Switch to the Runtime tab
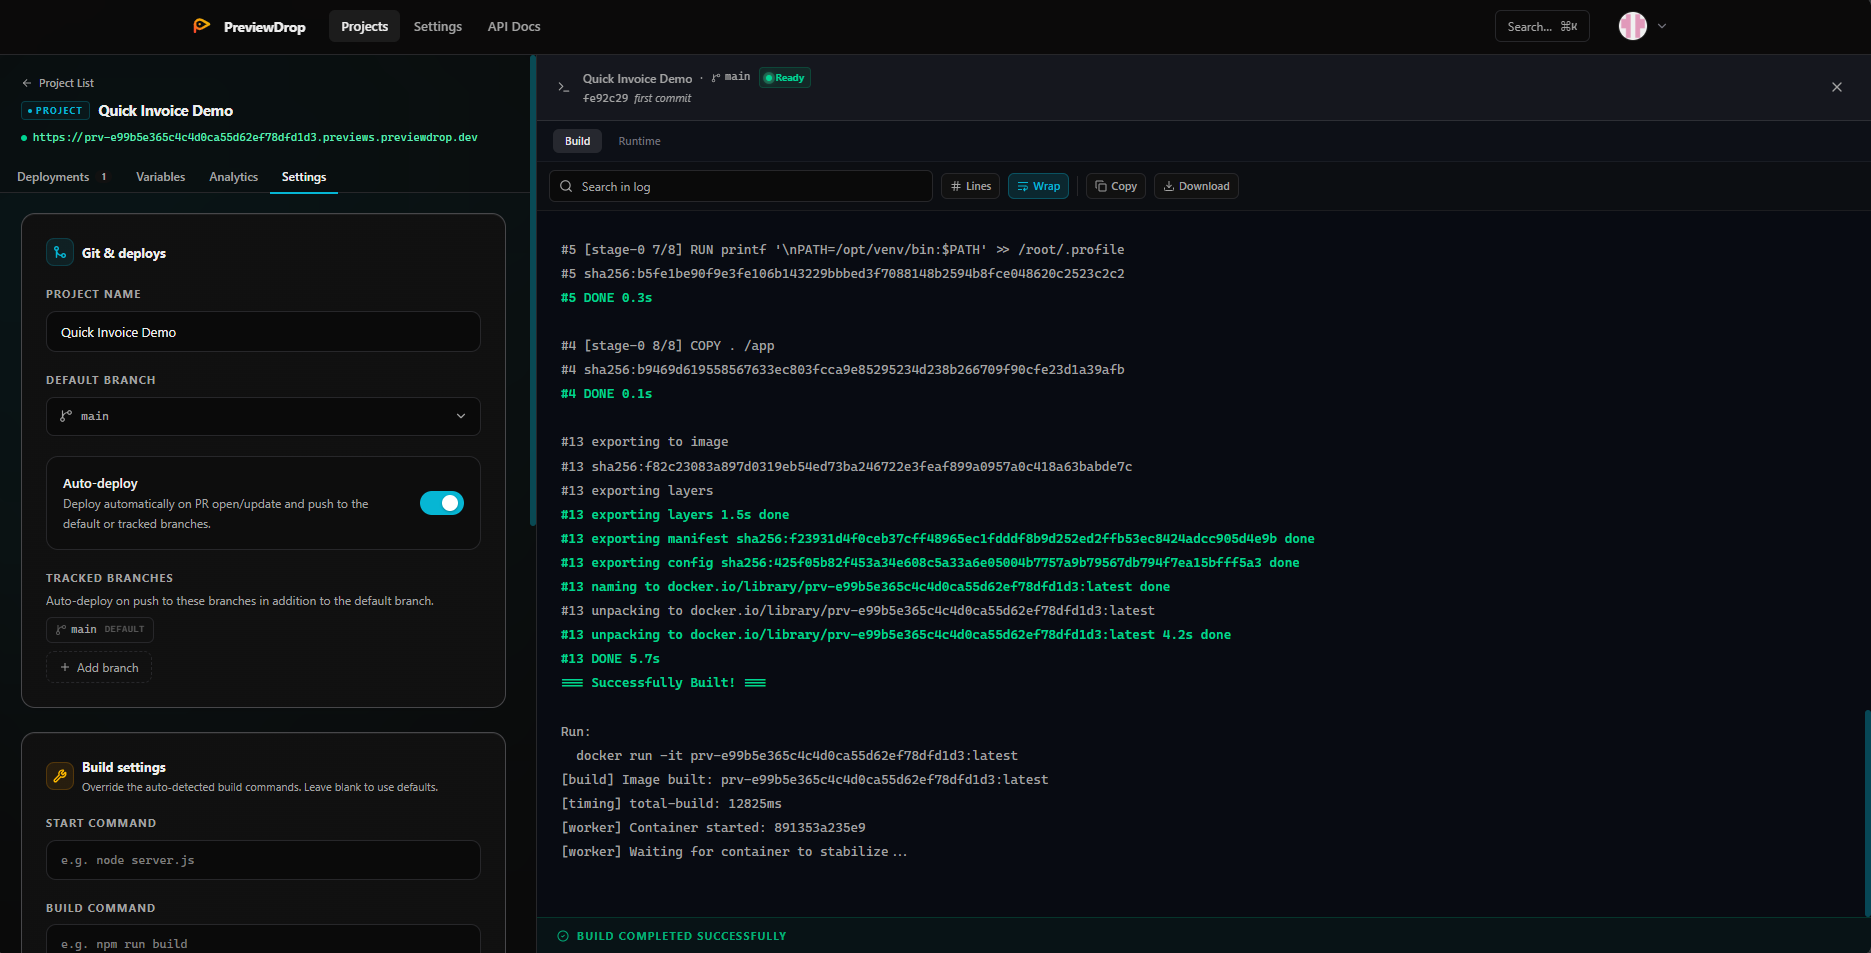Image resolution: width=1871 pixels, height=953 pixels. 639,141
